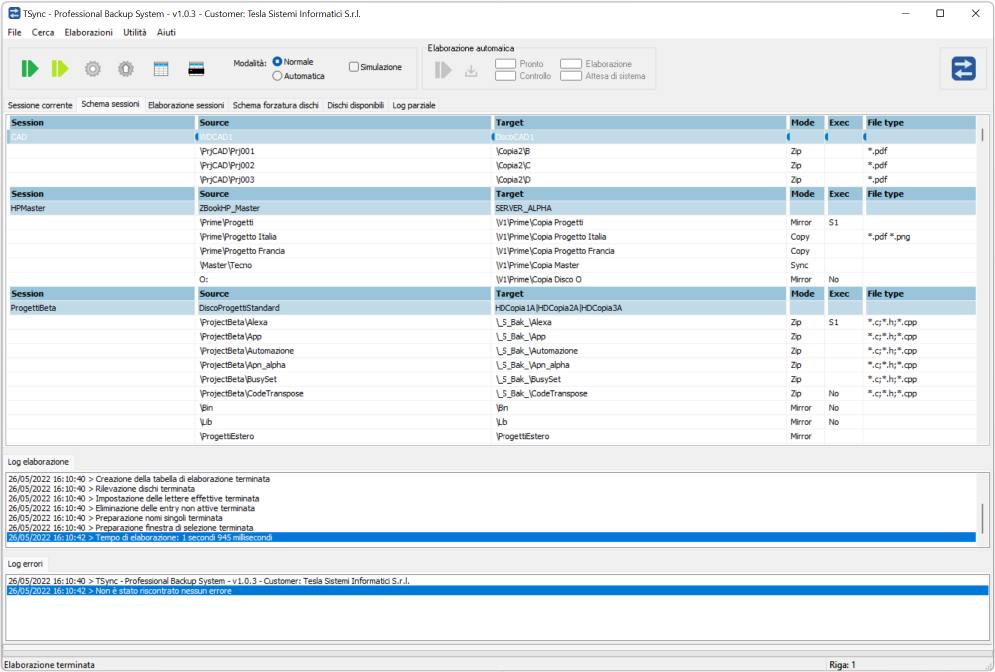Click the gear icon with house symbol

(126, 69)
